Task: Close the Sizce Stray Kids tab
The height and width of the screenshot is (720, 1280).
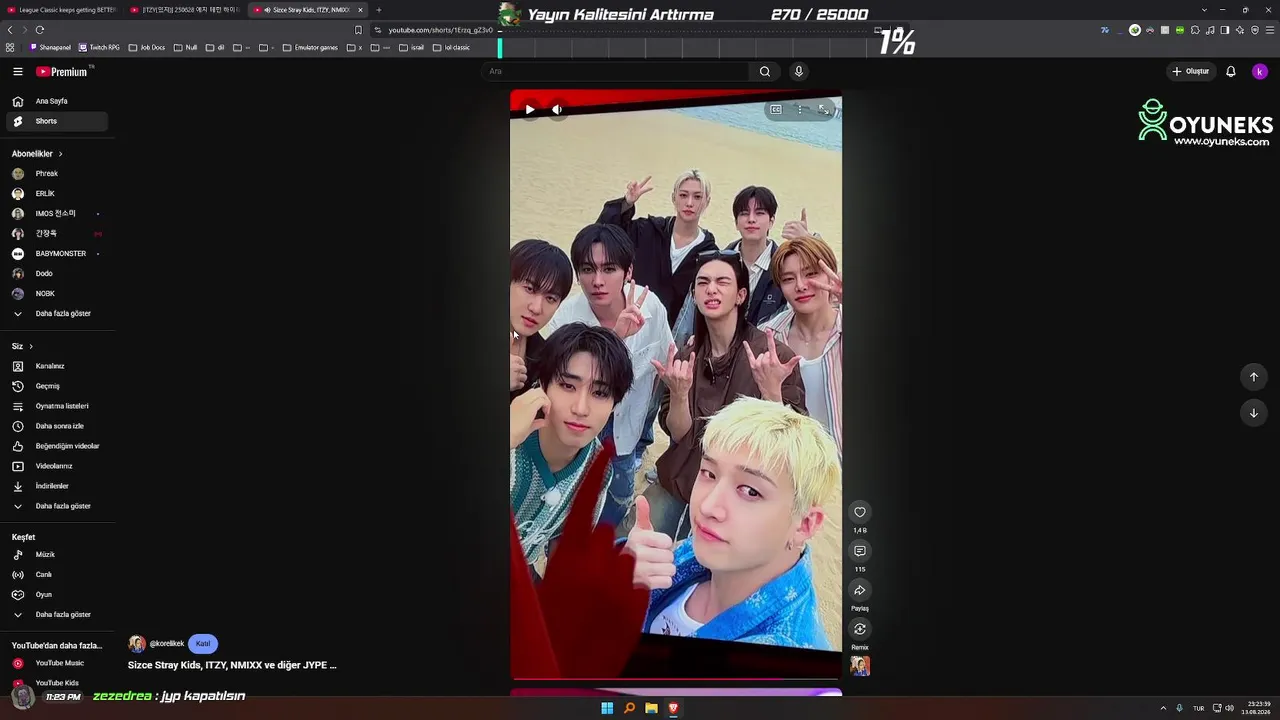Action: coord(361,10)
